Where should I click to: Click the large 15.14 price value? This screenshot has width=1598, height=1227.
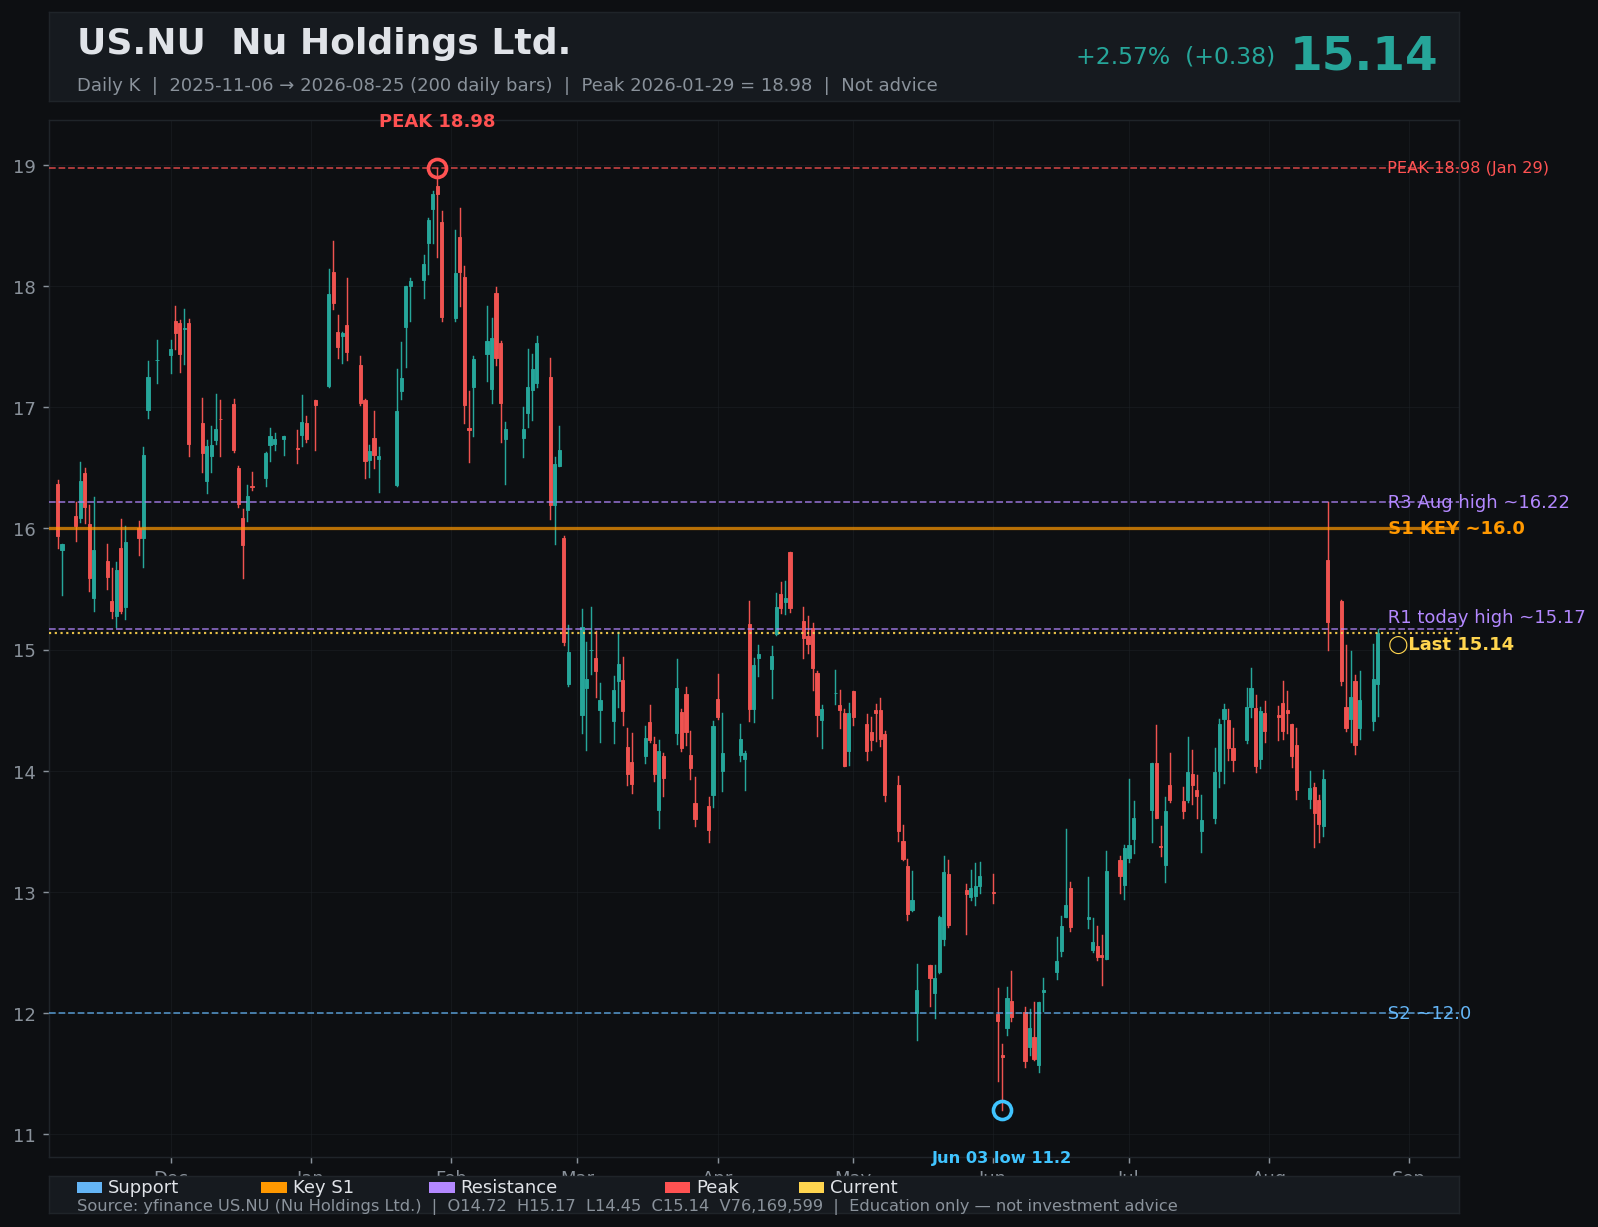click(1363, 55)
